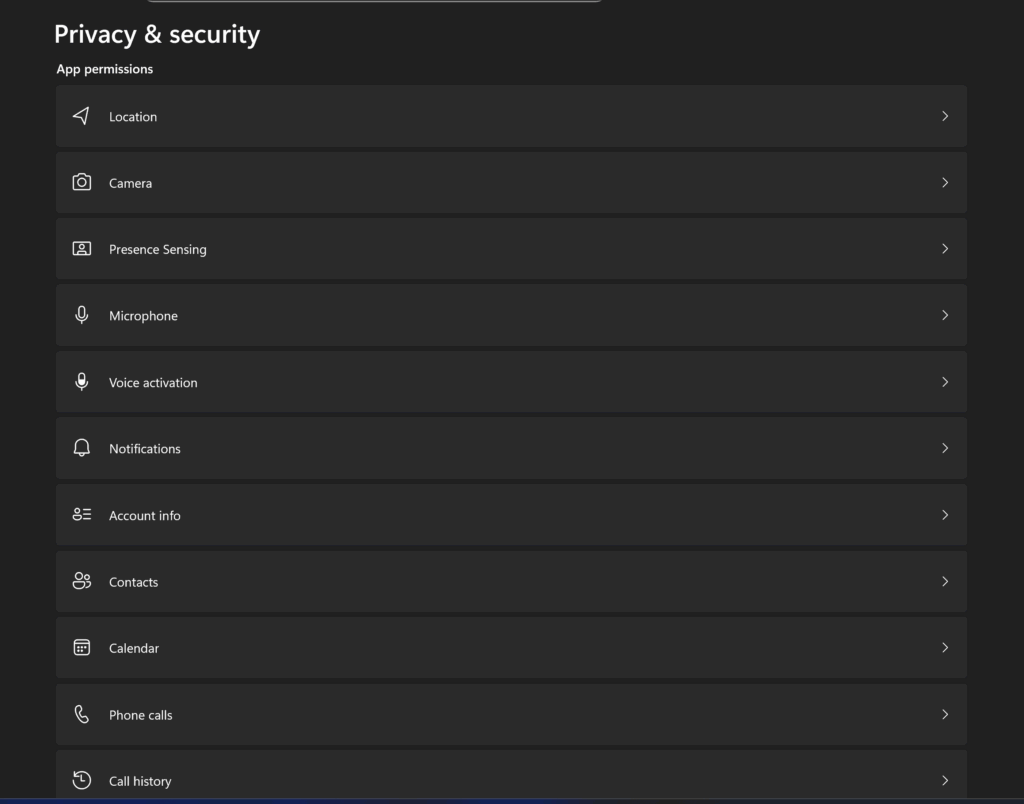Click the Account info icon
1024x804 pixels.
[x=81, y=514]
